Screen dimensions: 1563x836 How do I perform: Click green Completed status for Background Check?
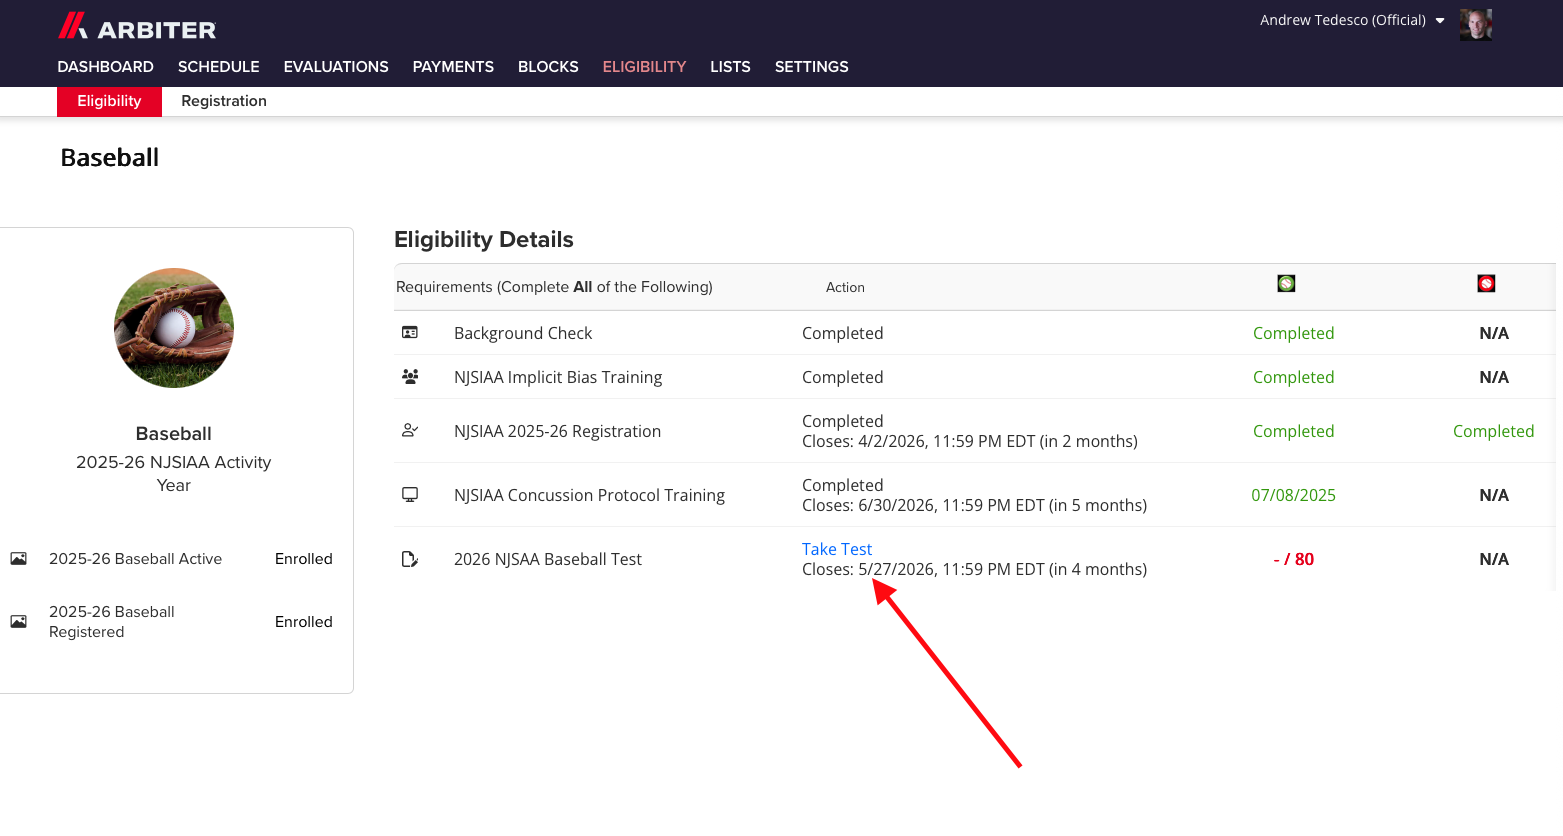pyautogui.click(x=1293, y=333)
